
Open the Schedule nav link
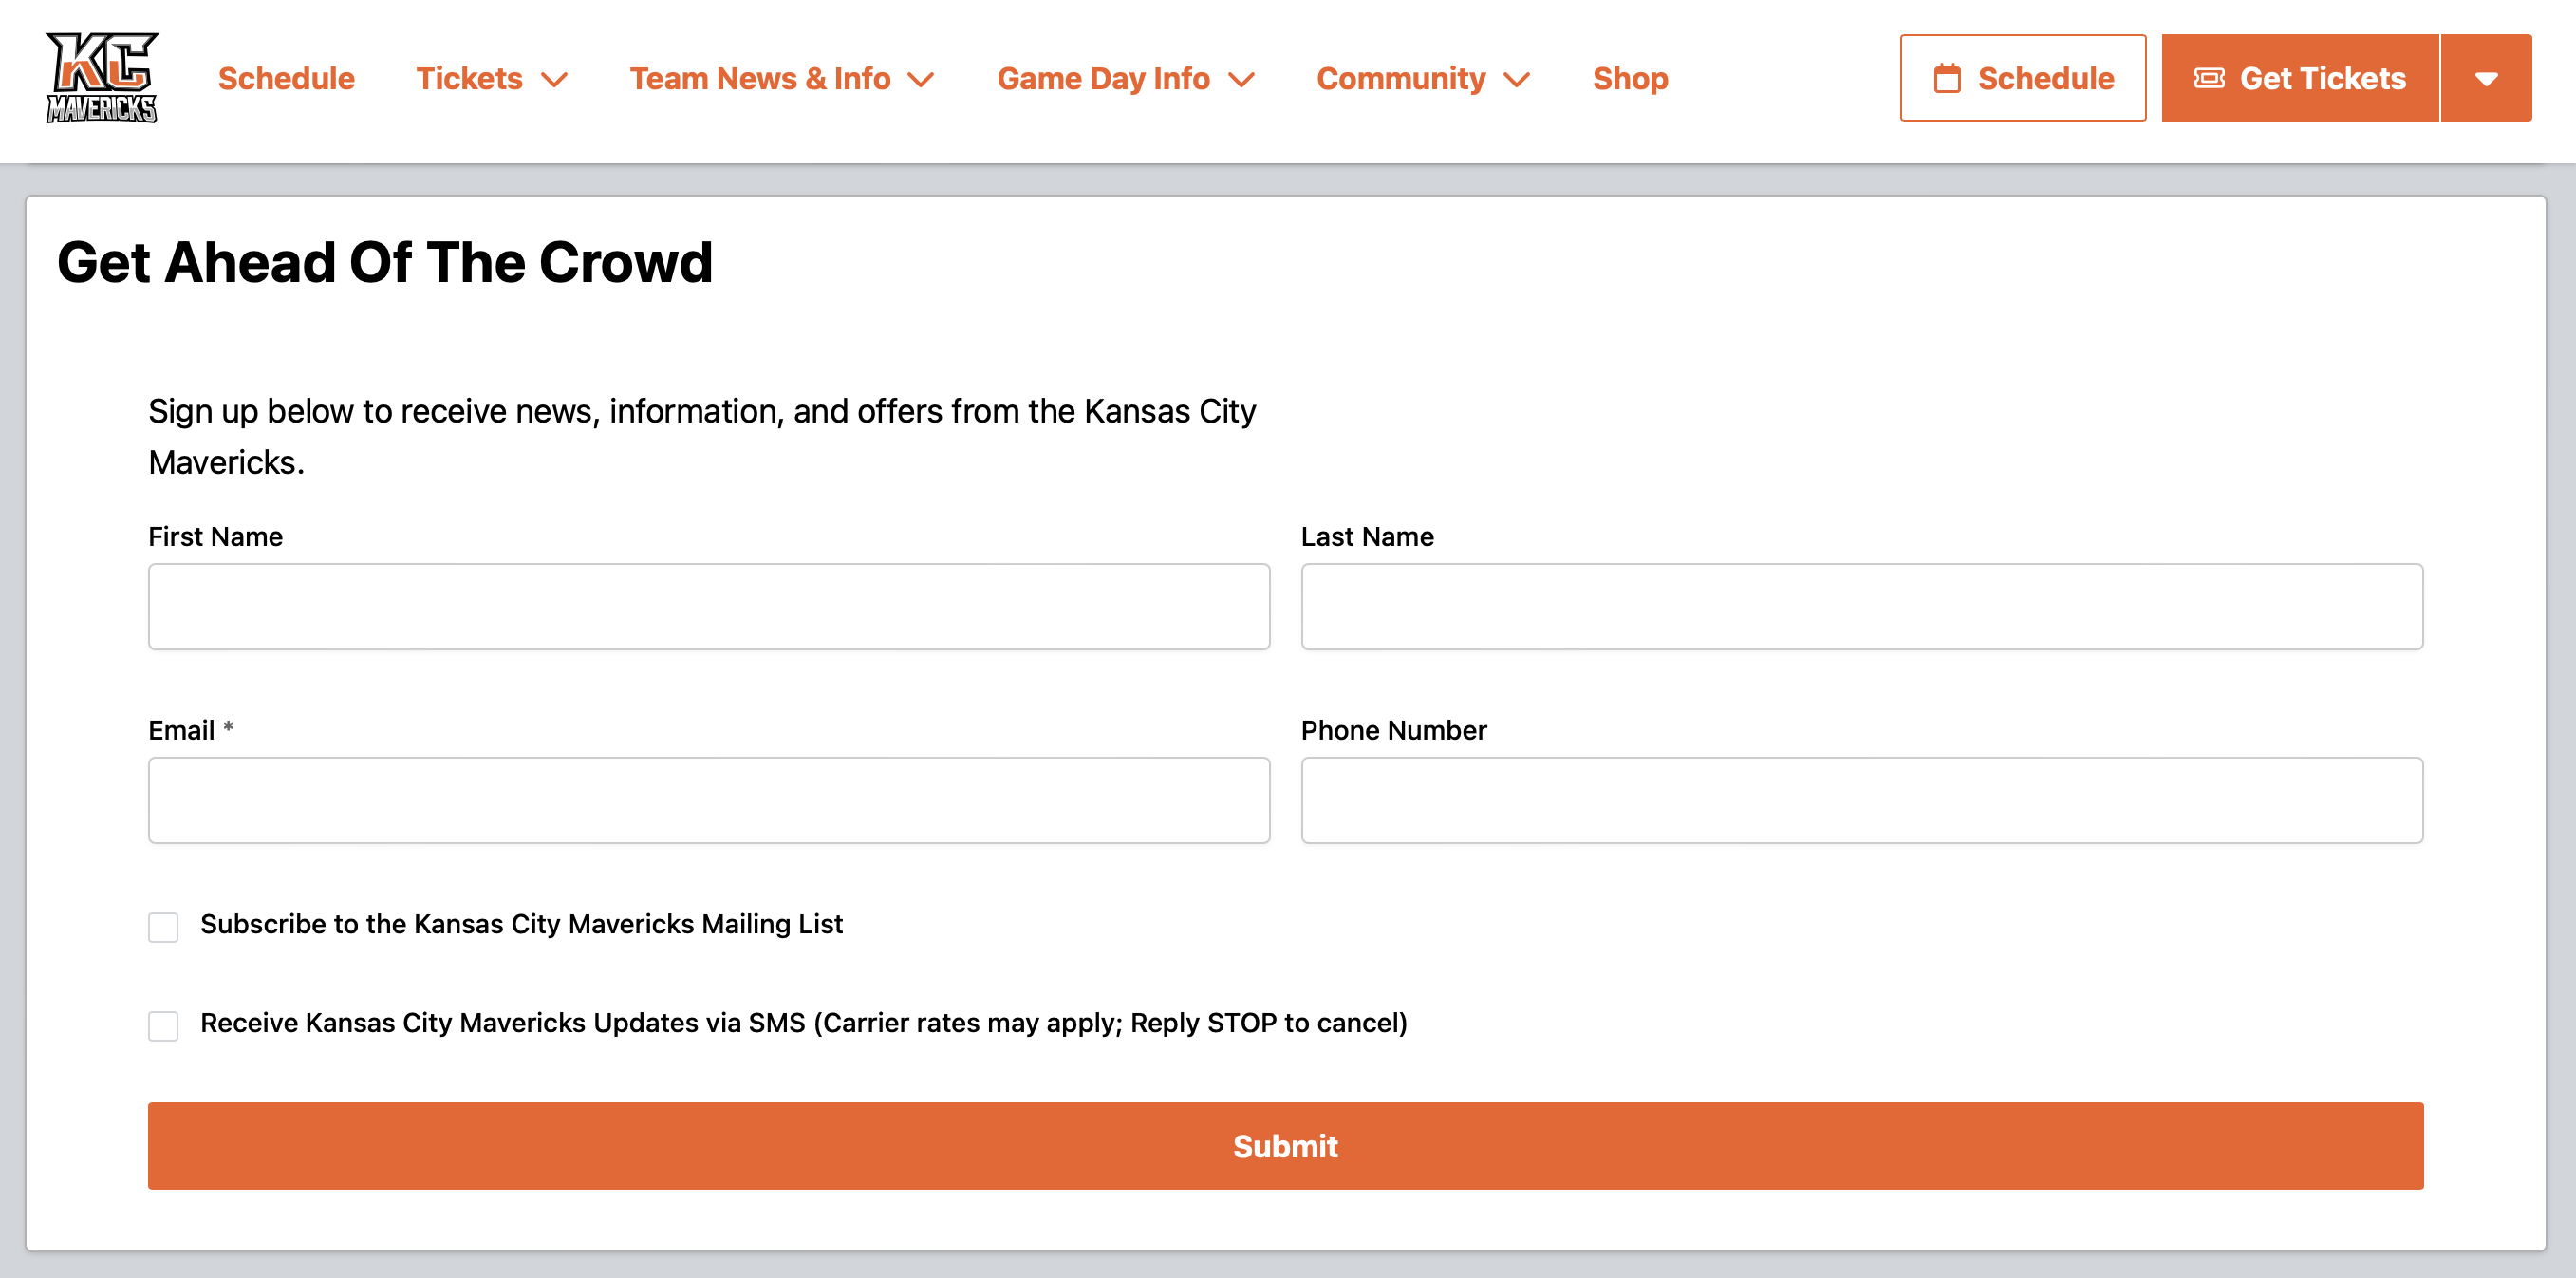click(286, 78)
